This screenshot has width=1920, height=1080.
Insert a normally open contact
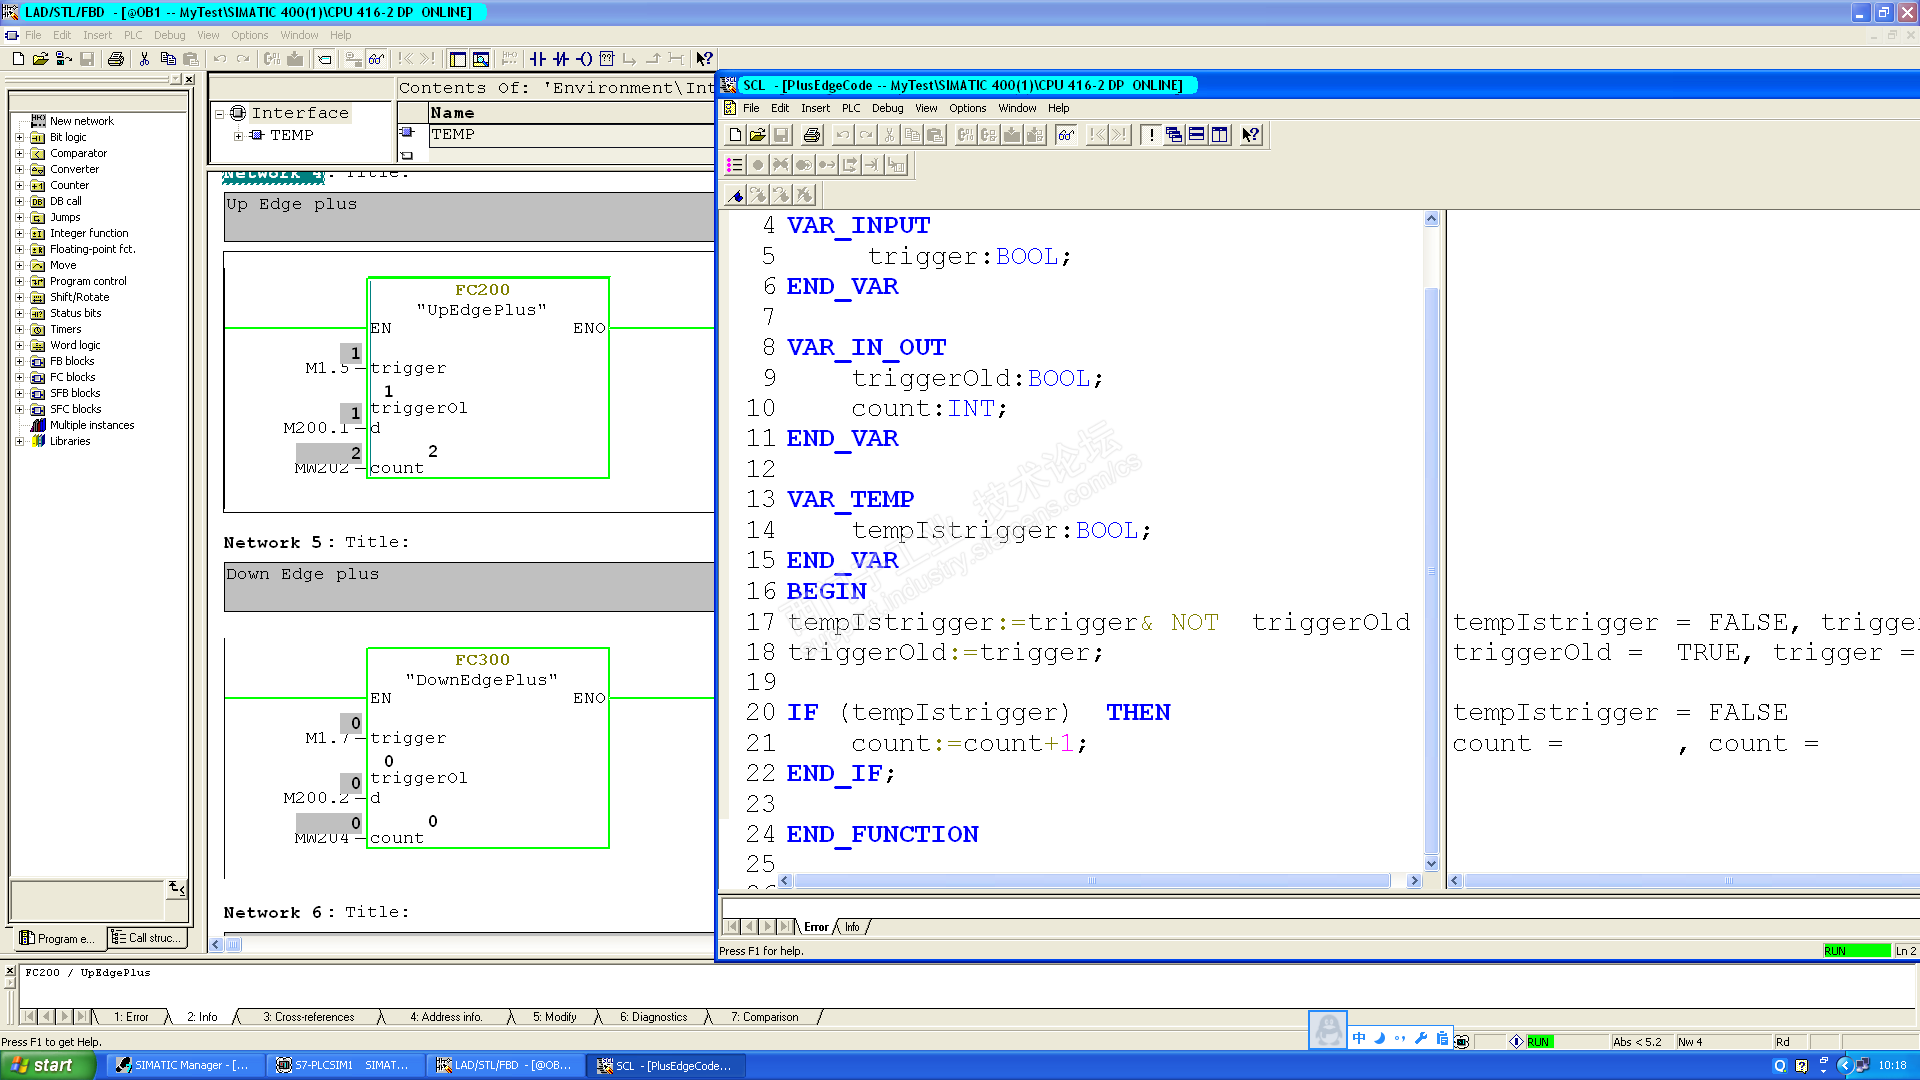pos(538,59)
